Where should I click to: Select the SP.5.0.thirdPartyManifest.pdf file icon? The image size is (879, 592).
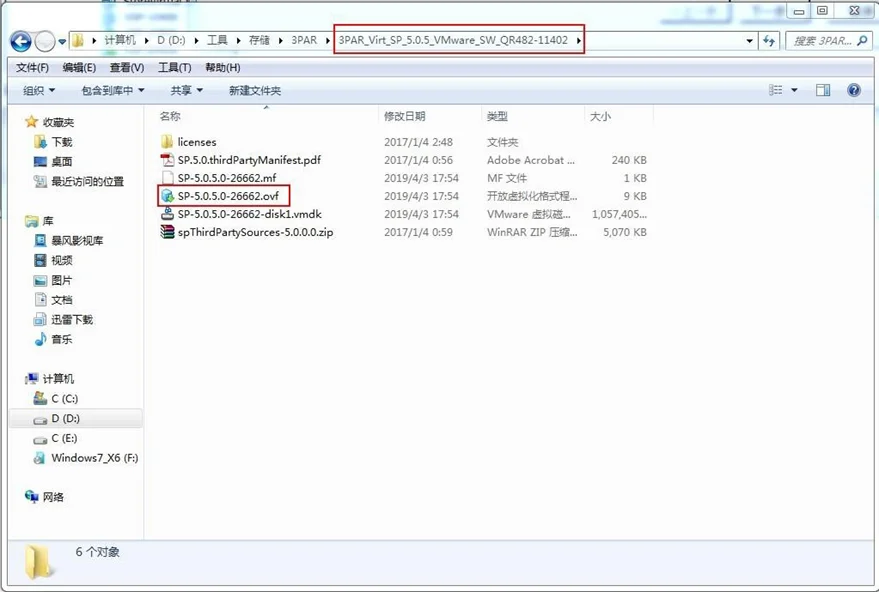point(167,160)
